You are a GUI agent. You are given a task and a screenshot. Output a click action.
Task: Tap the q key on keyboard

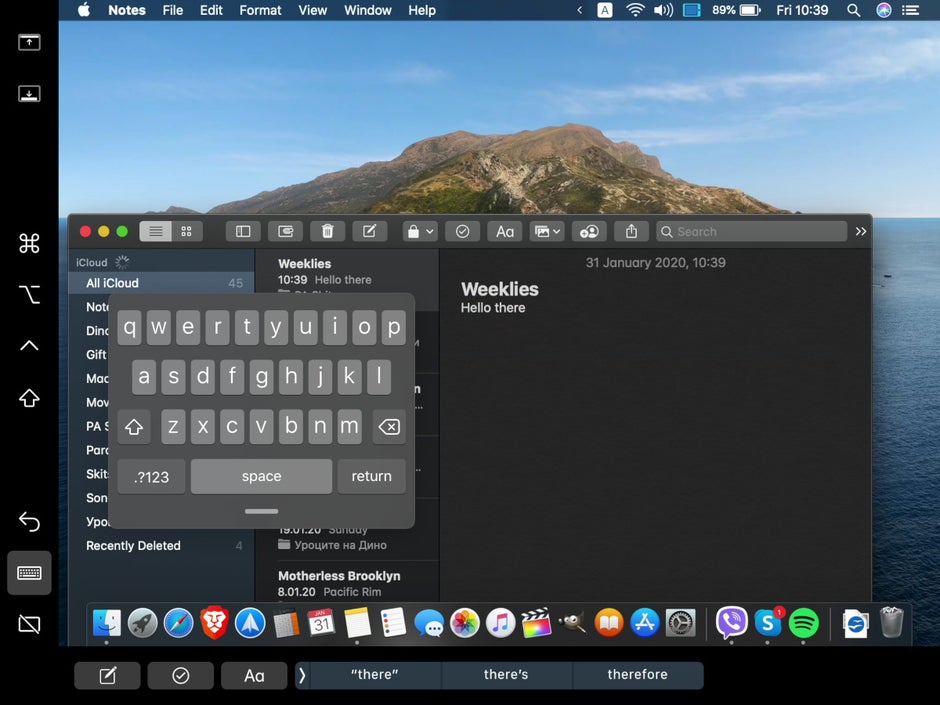pyautogui.click(x=129, y=327)
